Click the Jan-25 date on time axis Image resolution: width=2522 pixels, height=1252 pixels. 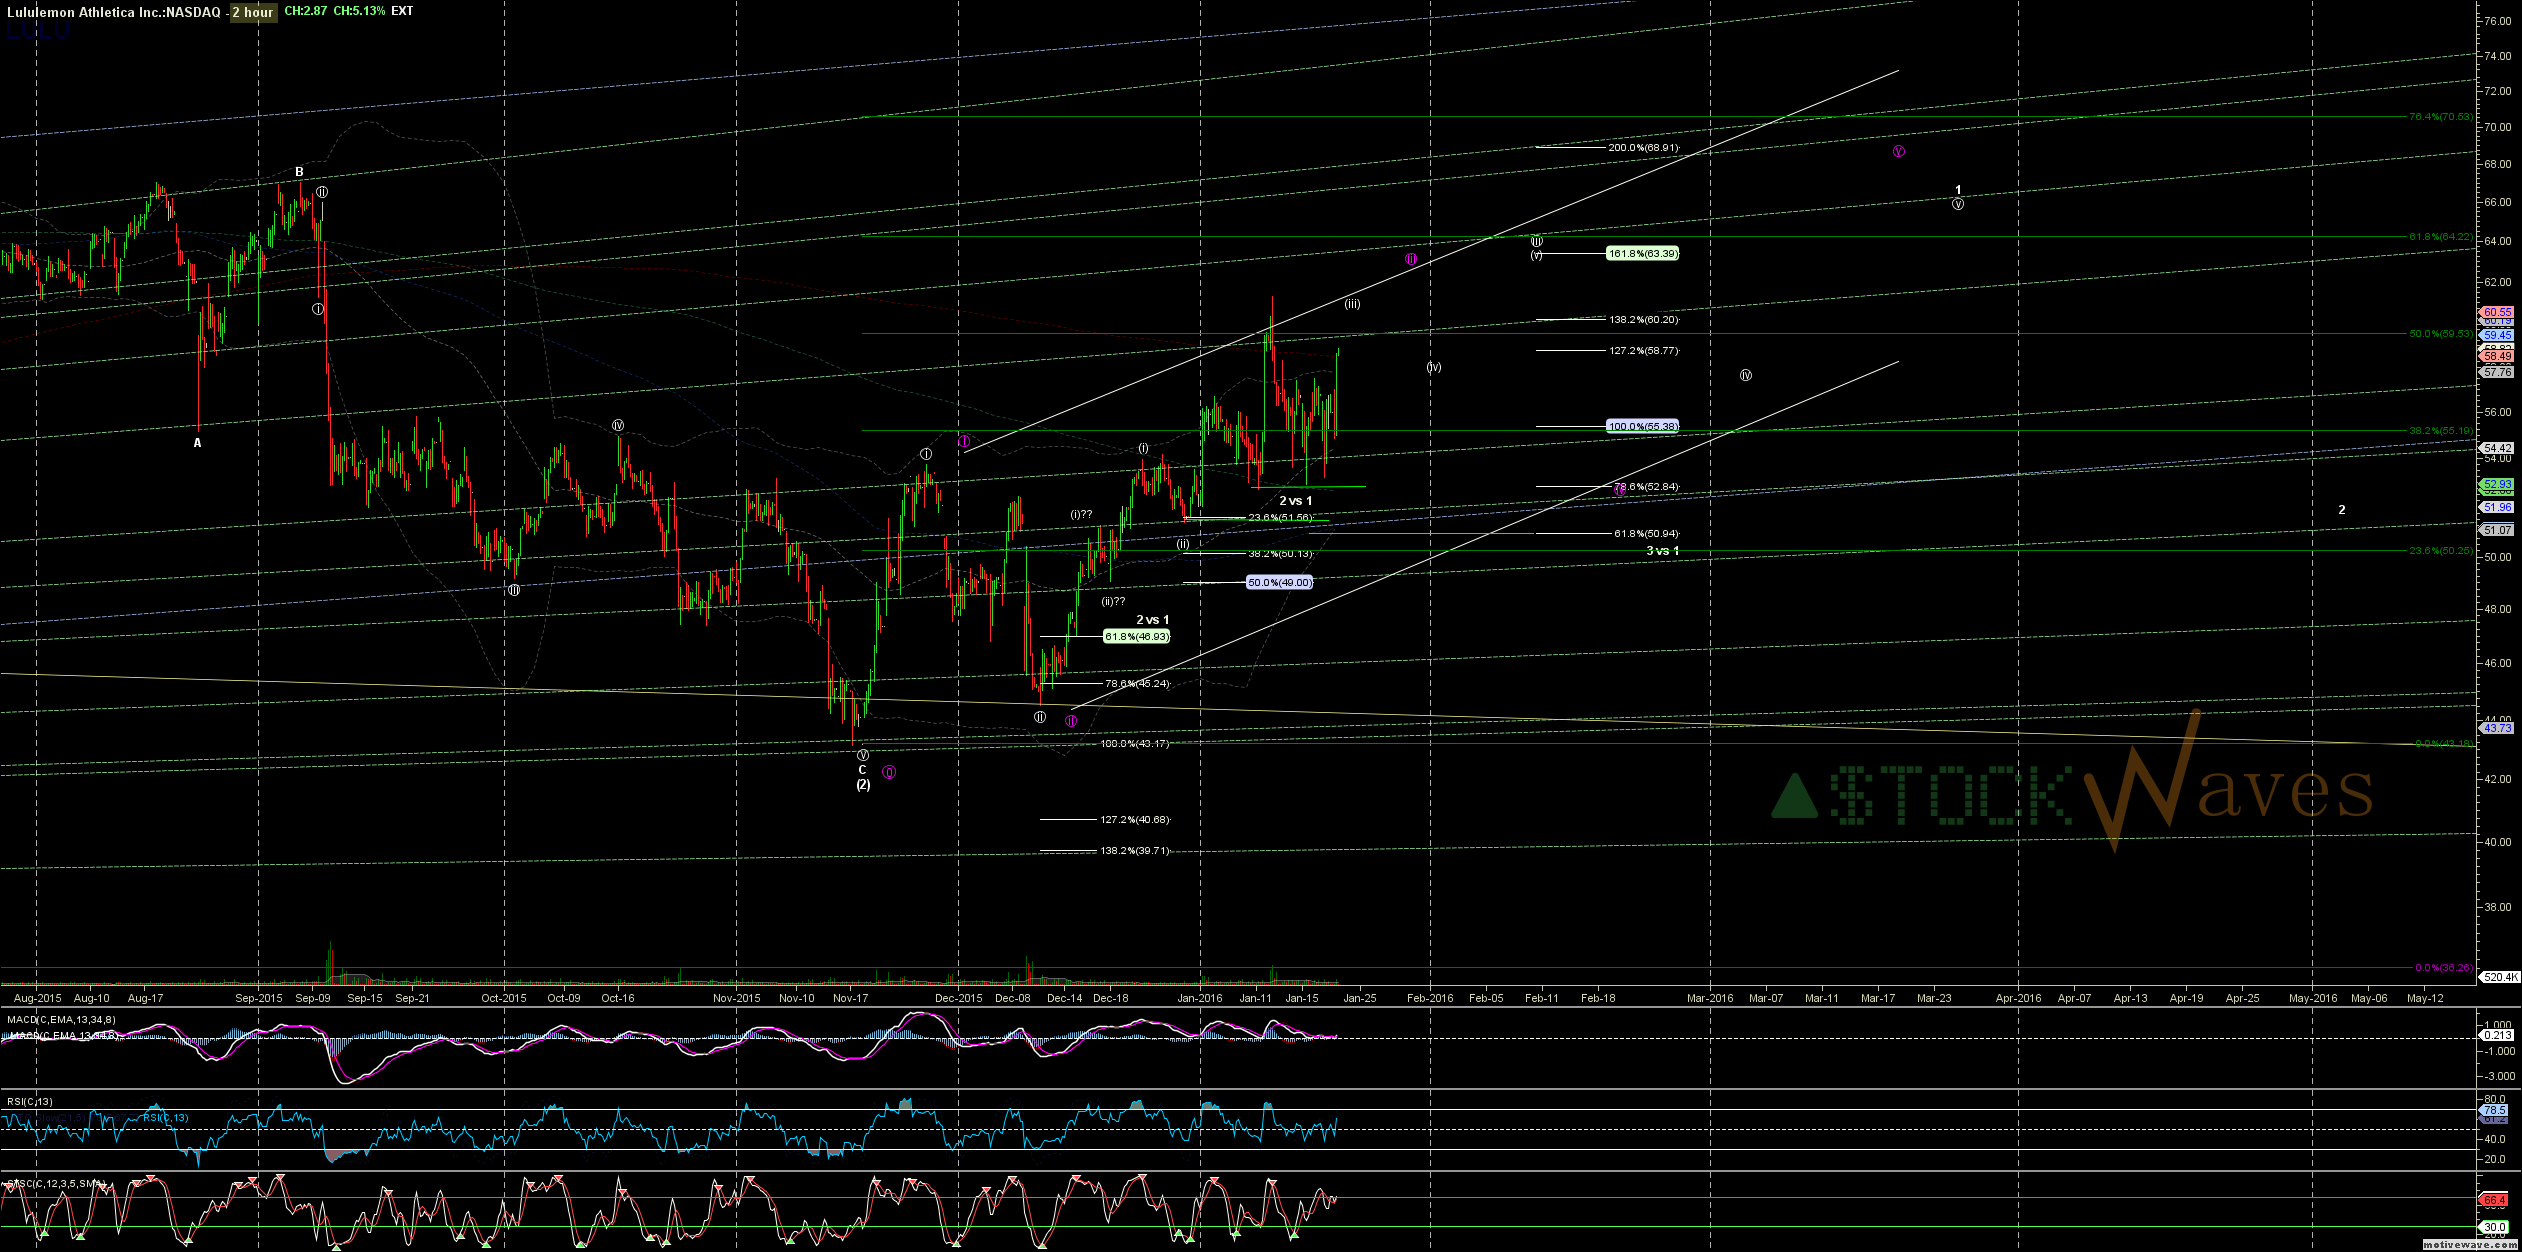1359,998
